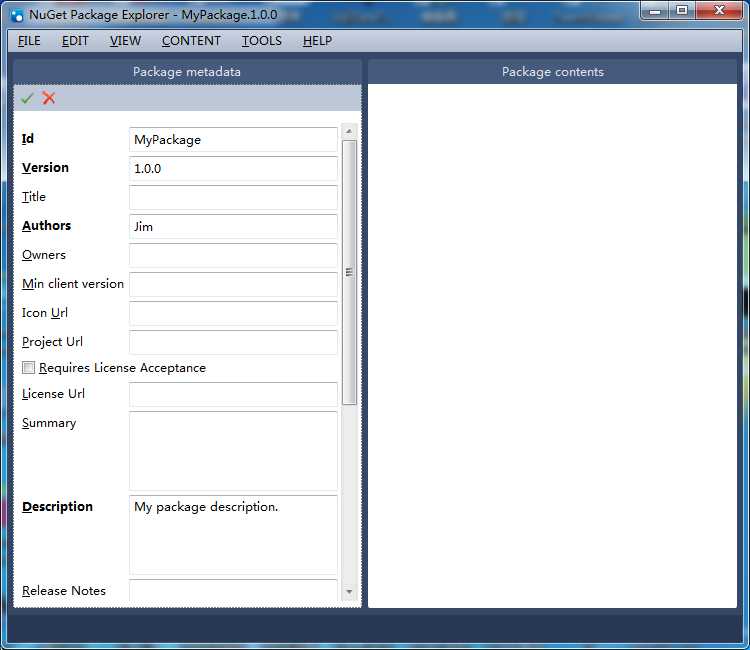Screen dimensions: 750x650
Task: Click the Description label
Action: (x=57, y=507)
